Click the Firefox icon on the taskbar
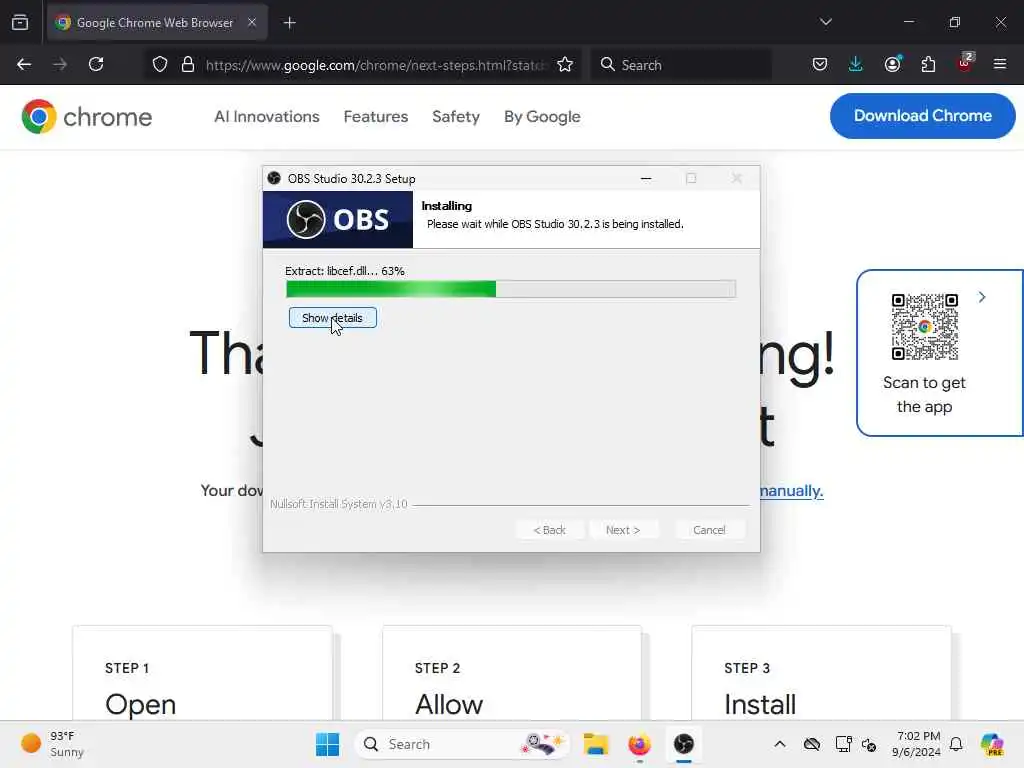1024x768 pixels. pos(639,744)
